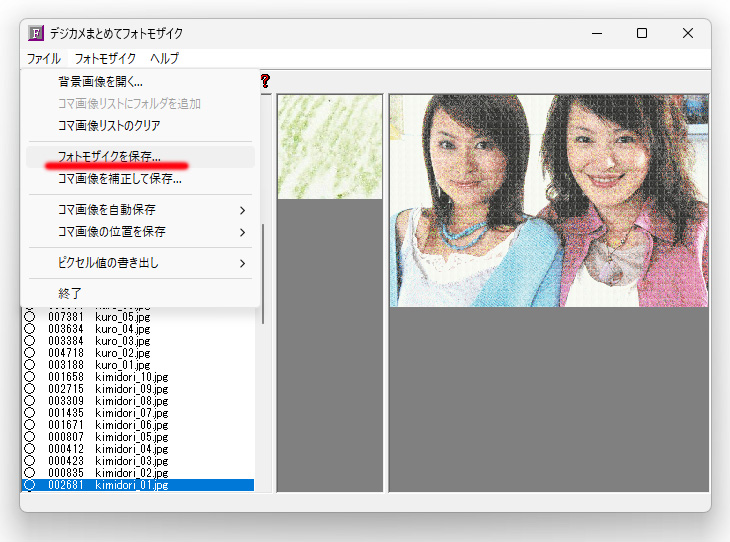Expand the ピクセル値の書き出し submenu
Viewport: 730px width, 542px height.
(x=140, y=263)
